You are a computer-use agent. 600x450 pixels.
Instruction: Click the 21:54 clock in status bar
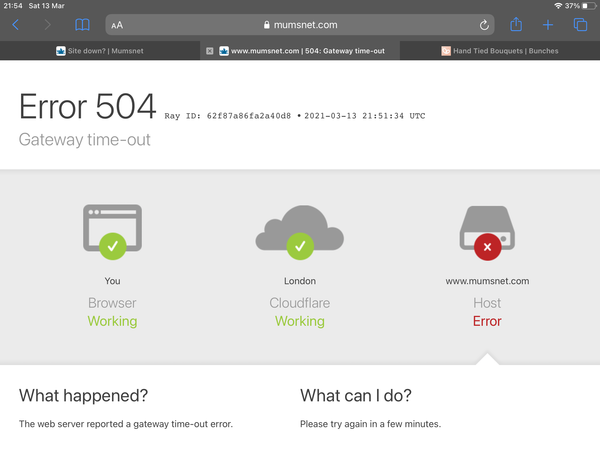[13, 6]
